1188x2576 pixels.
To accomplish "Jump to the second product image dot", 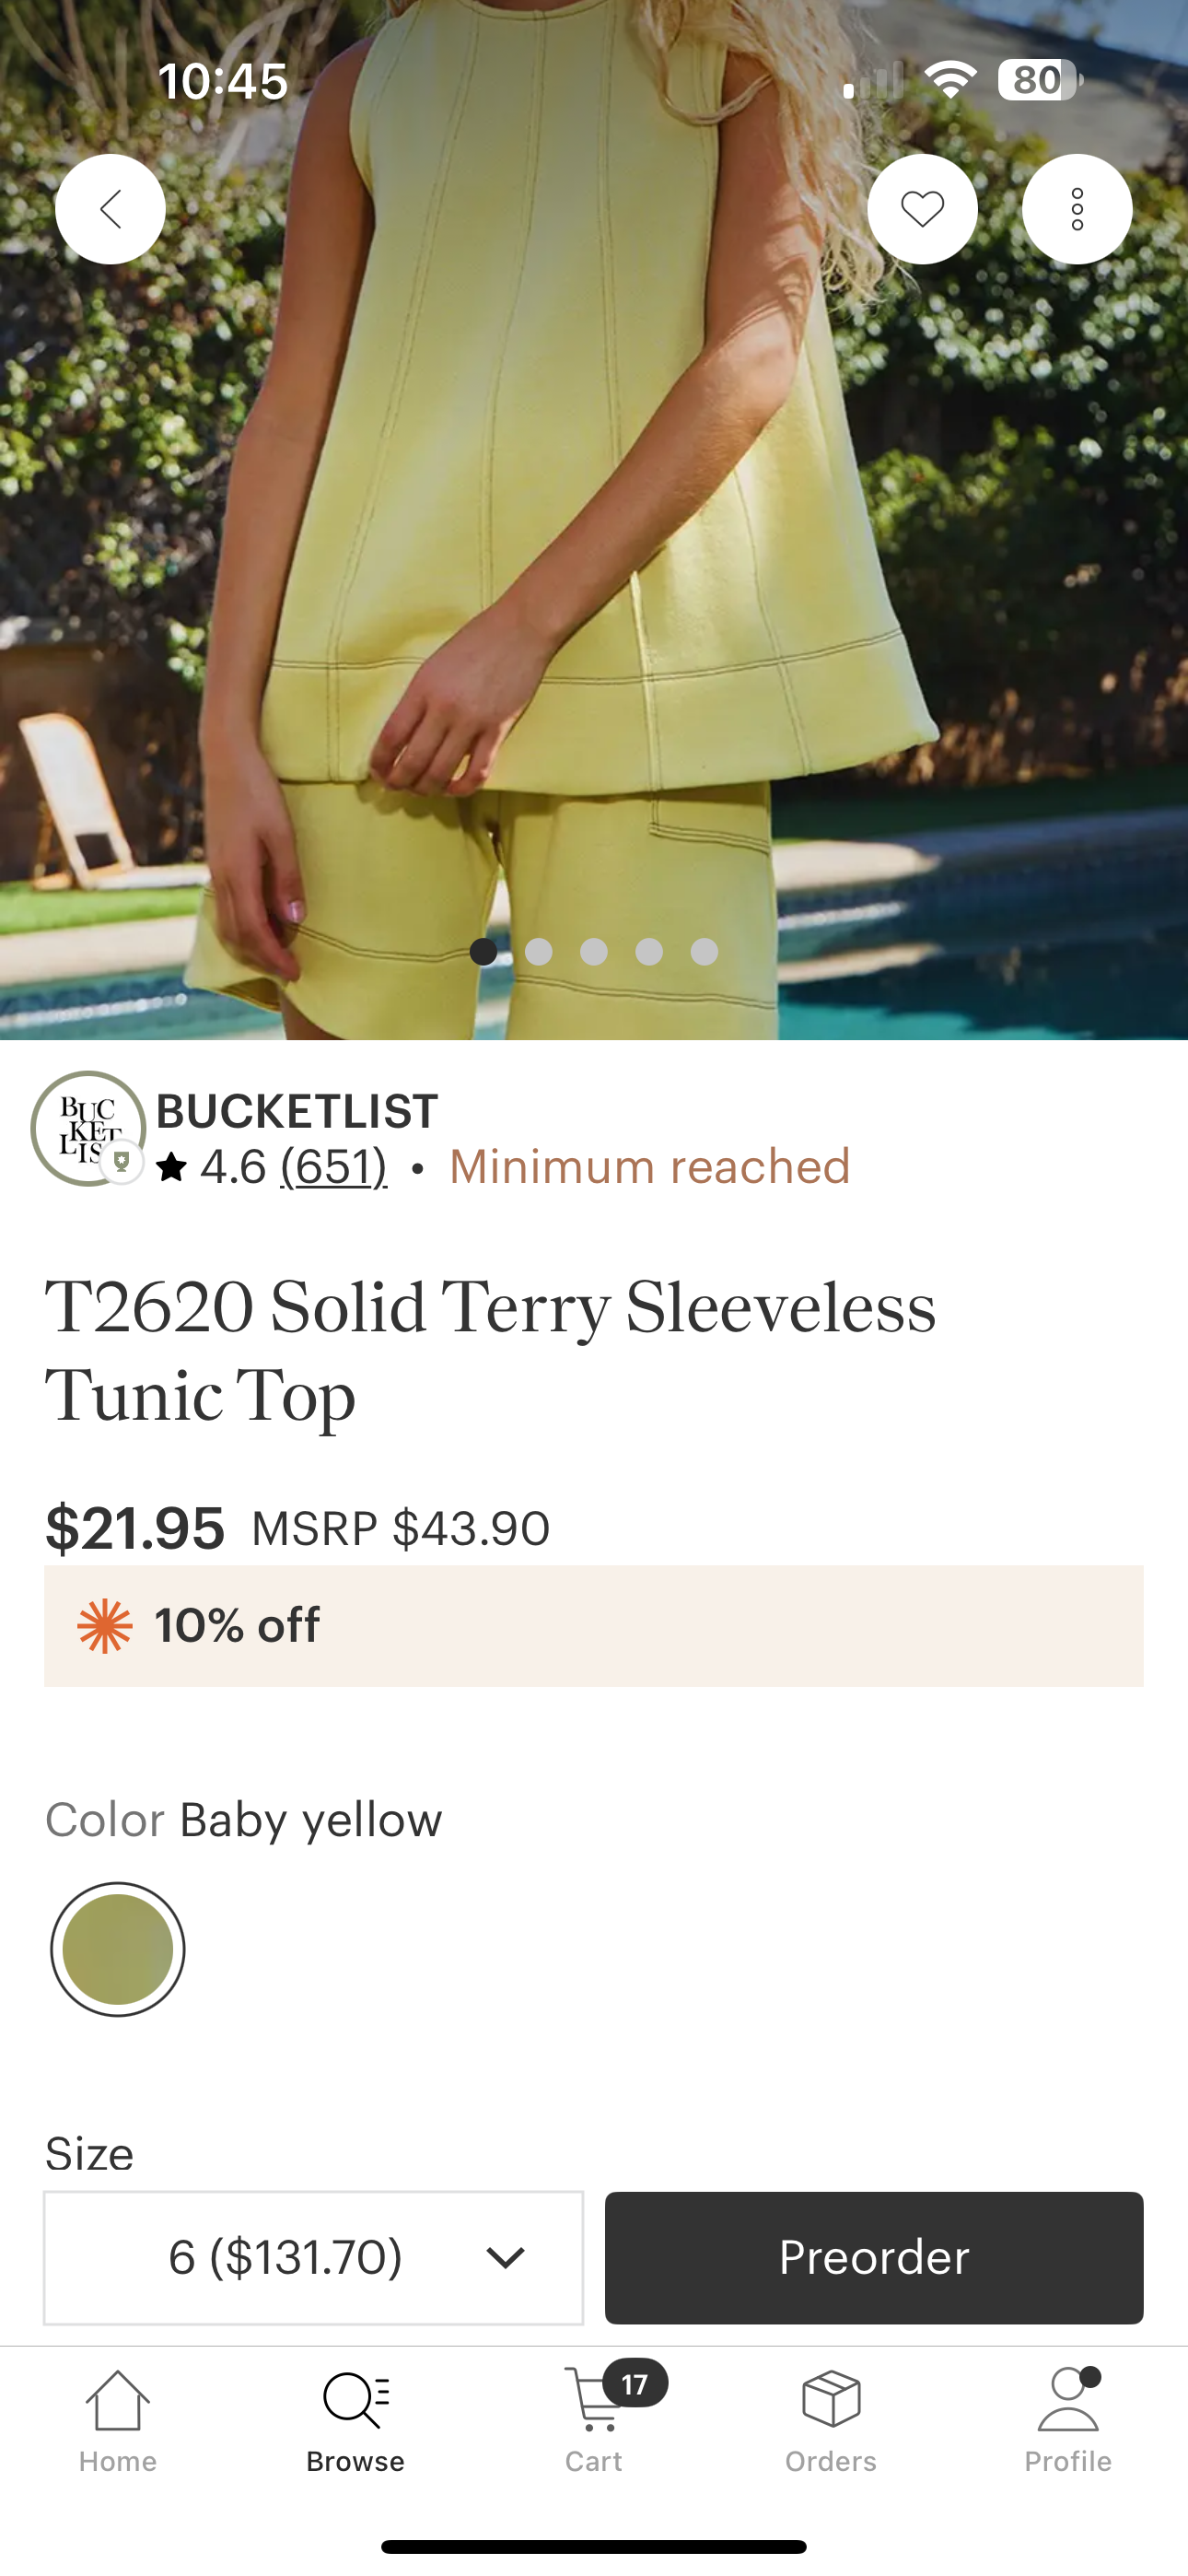I will 539,952.
